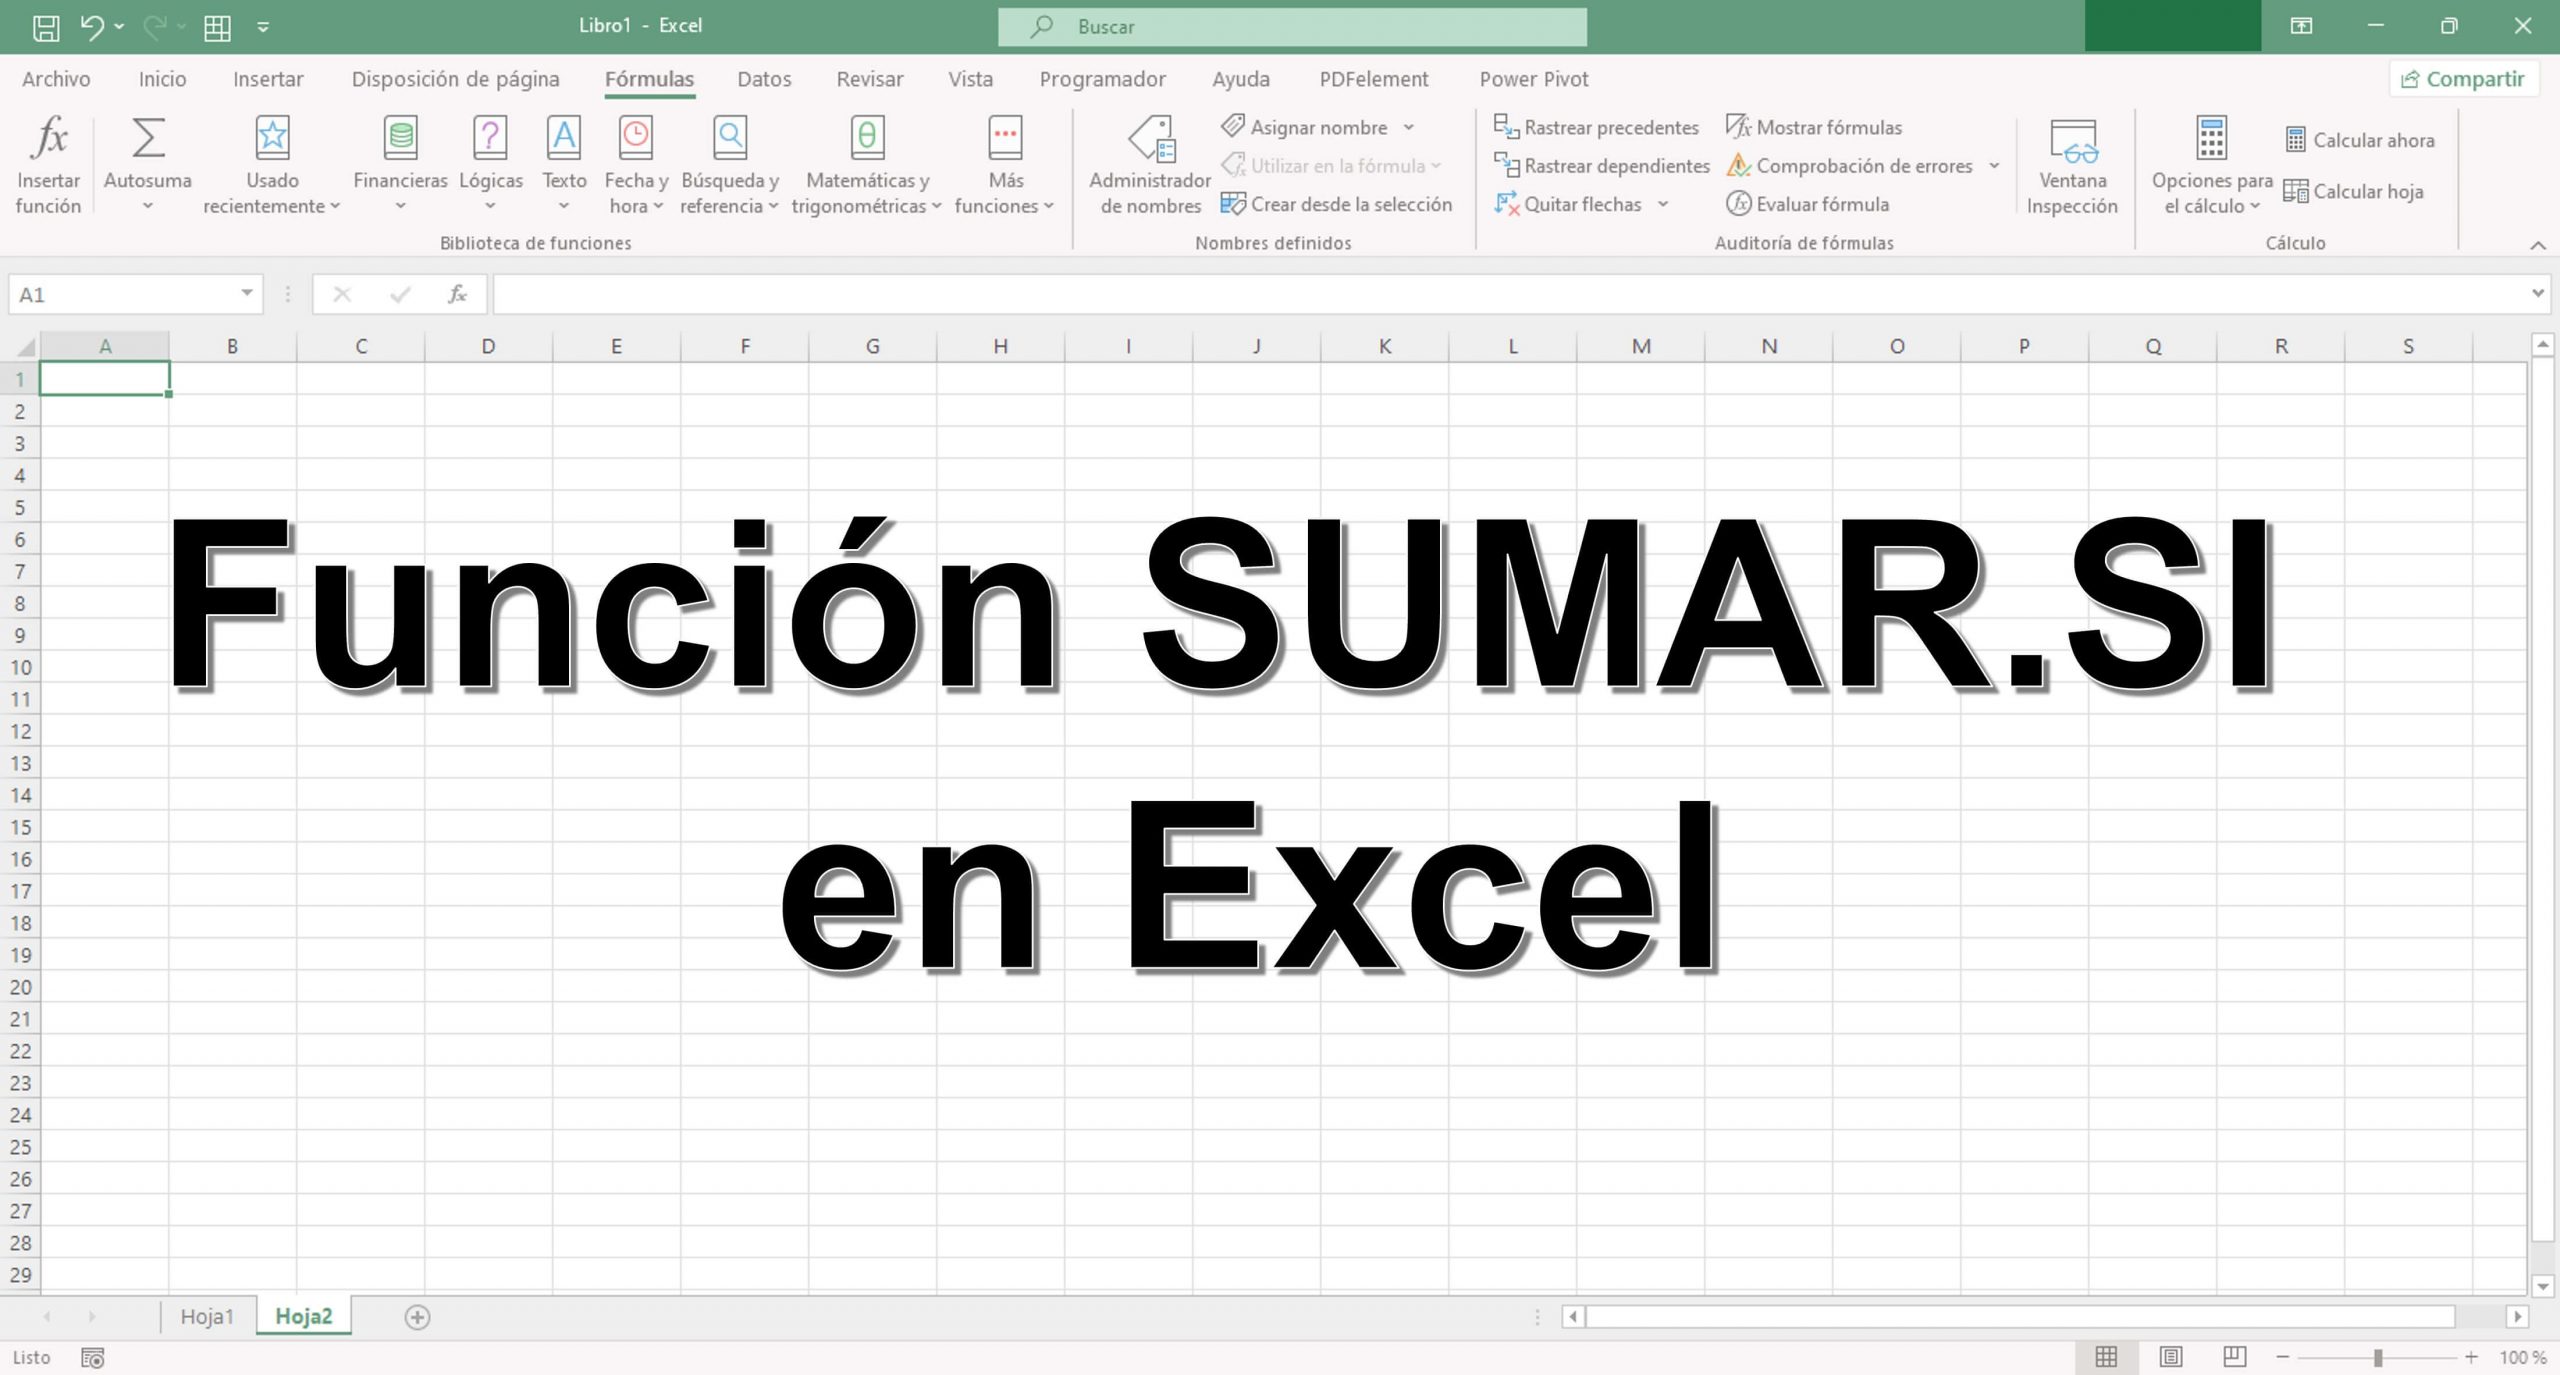Expand the Name Box dropdown arrow
Image resolution: width=2560 pixels, height=1375 pixels.
(x=246, y=293)
